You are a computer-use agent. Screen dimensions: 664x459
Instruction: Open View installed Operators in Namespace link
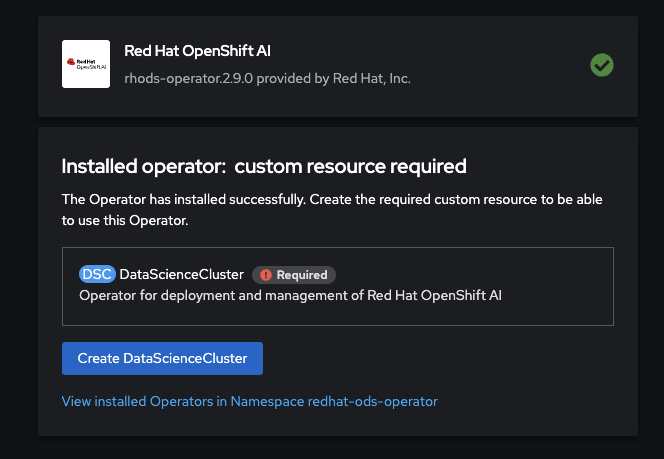coord(249,401)
